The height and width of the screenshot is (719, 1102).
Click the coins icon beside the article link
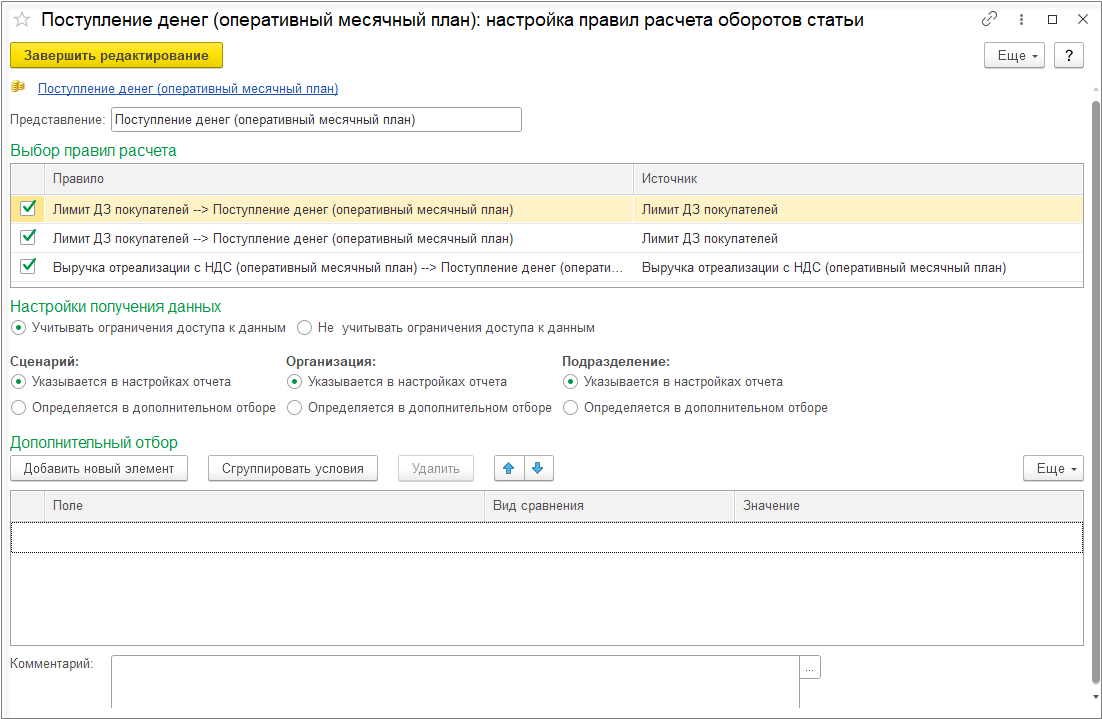(18, 88)
